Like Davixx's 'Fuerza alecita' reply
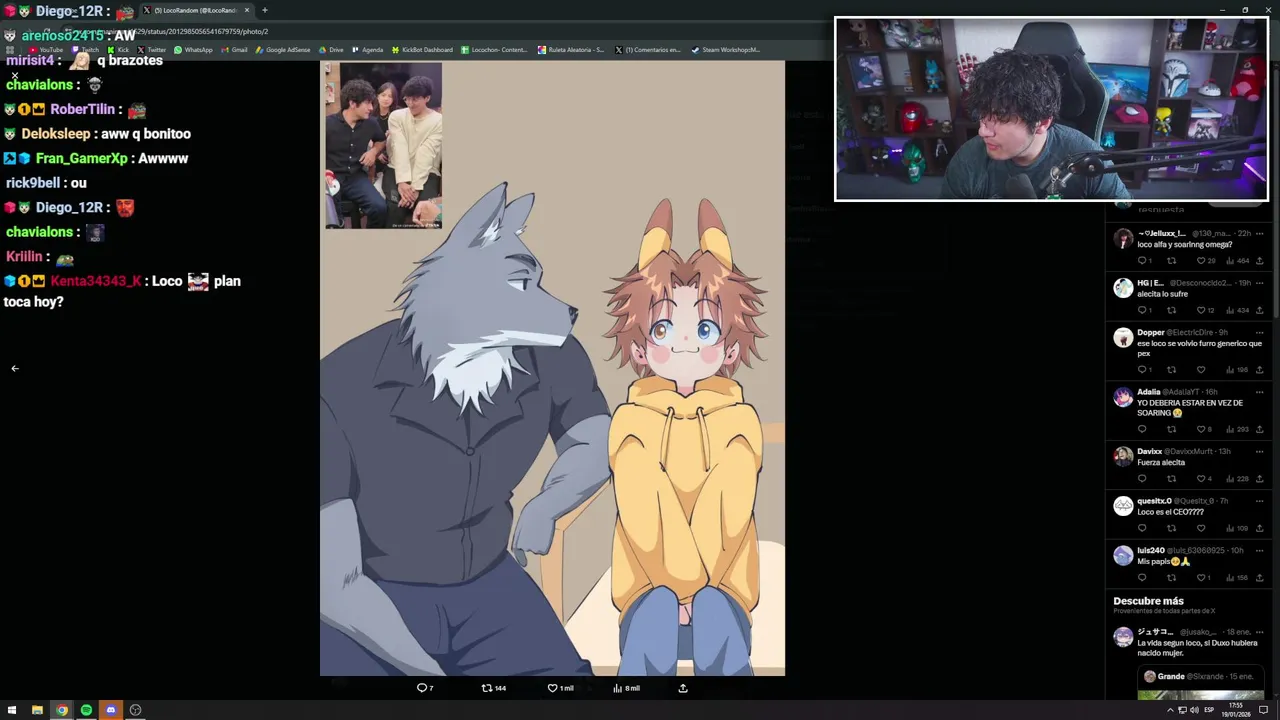The width and height of the screenshot is (1280, 720). coord(1201,479)
